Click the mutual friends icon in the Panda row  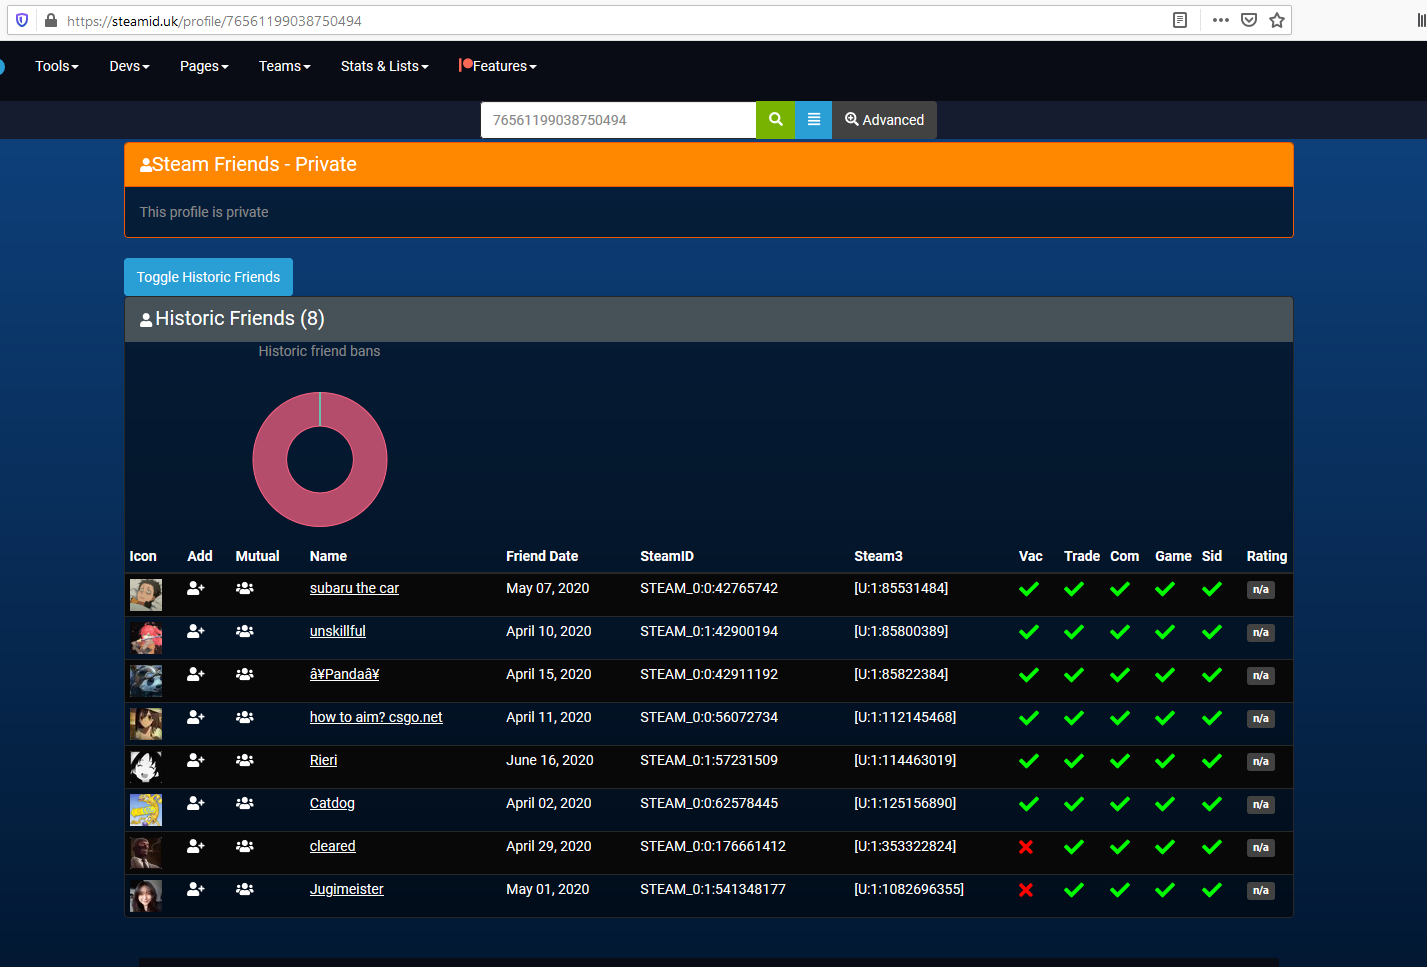pos(244,674)
